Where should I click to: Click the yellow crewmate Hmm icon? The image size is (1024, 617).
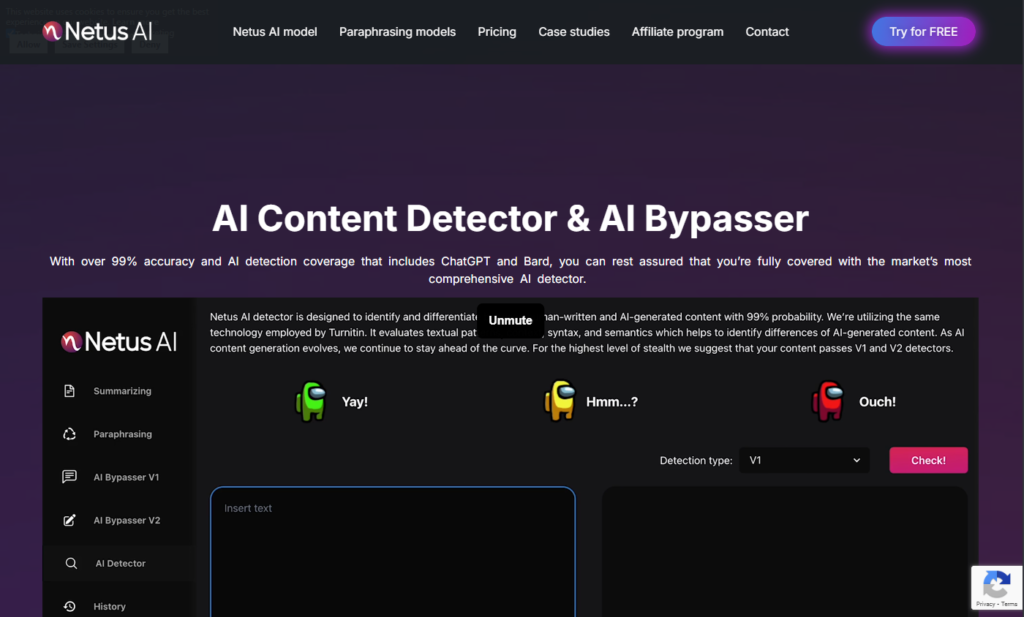coord(559,401)
